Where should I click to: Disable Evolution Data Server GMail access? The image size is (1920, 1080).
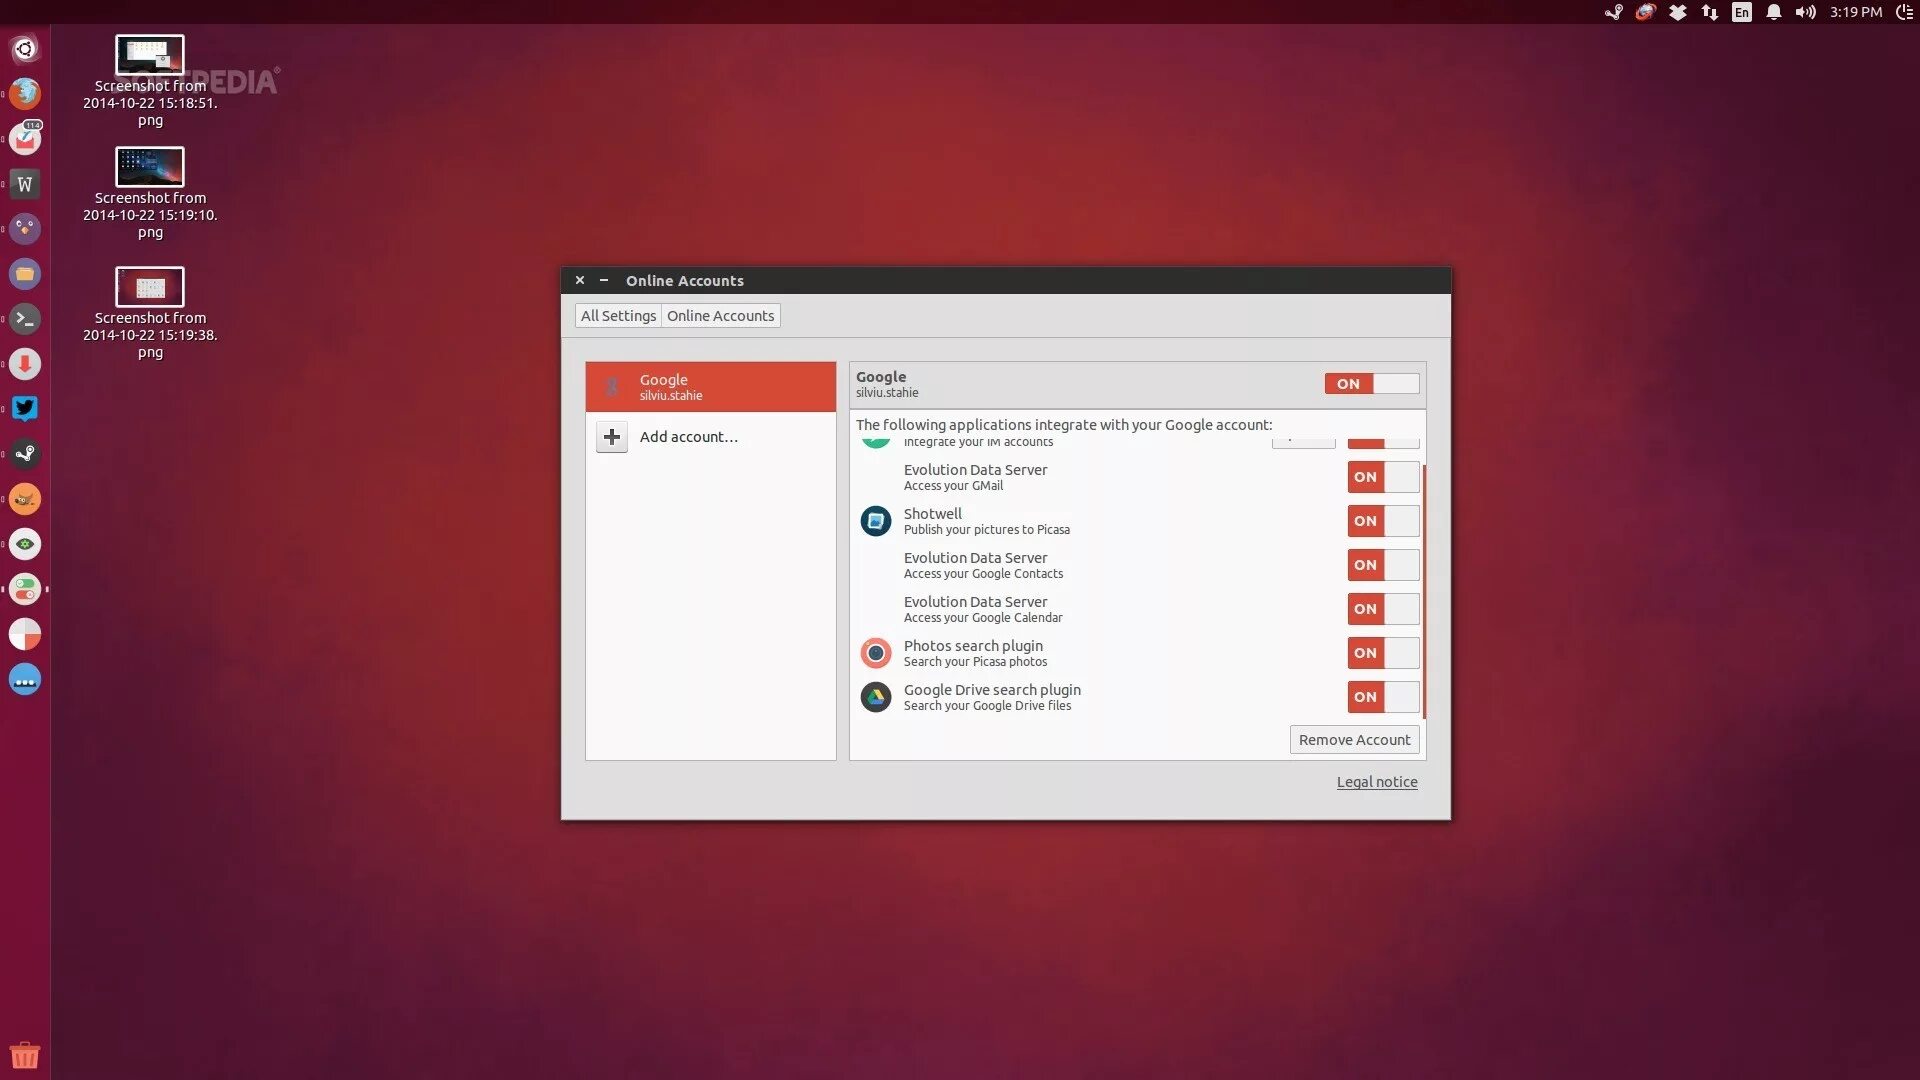pyautogui.click(x=1383, y=477)
